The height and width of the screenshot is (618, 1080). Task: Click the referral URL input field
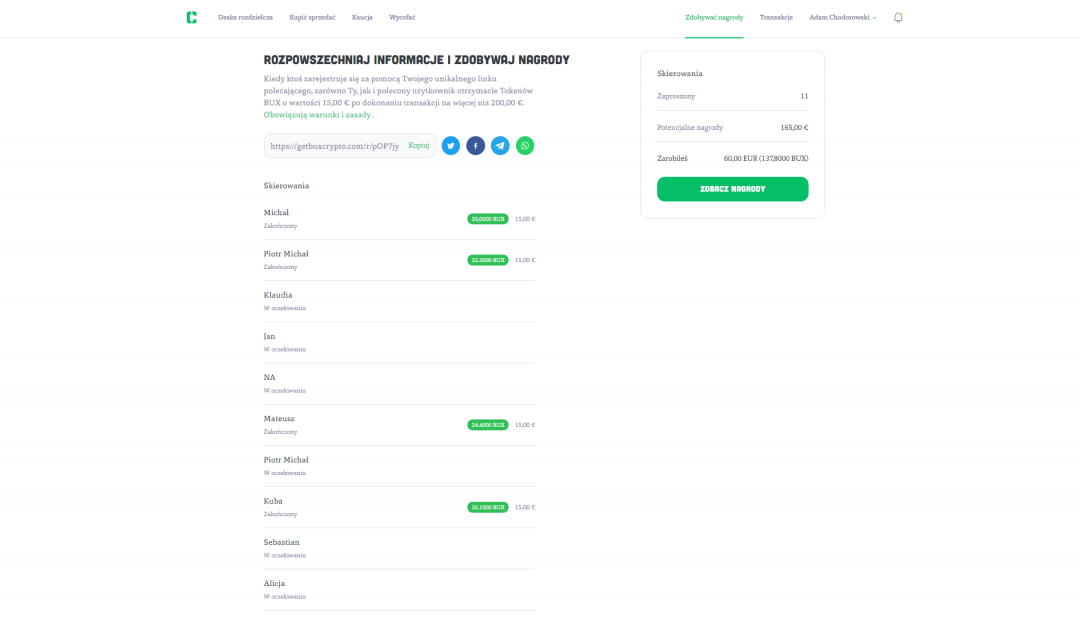(x=335, y=146)
